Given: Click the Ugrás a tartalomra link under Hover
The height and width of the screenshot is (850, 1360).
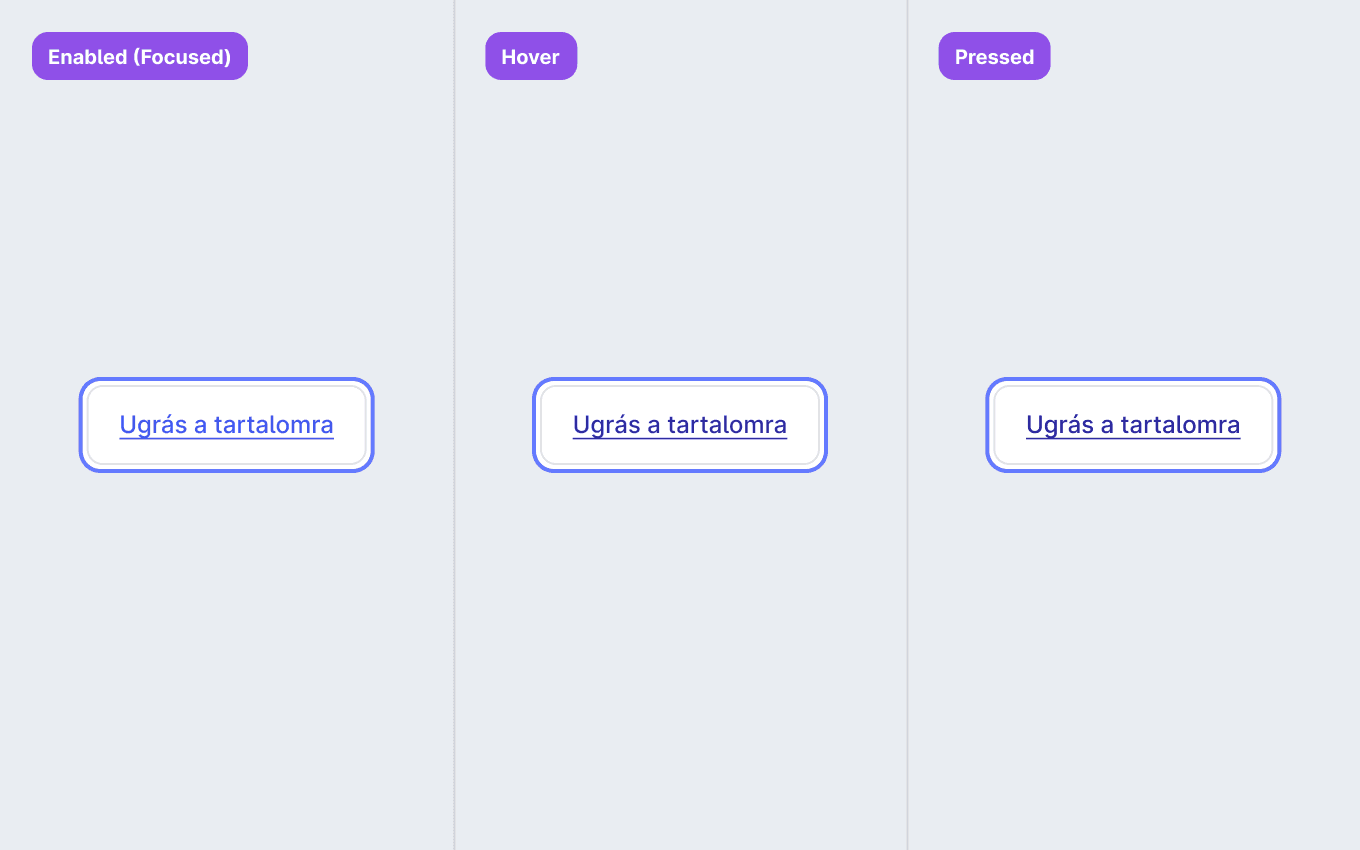Looking at the screenshot, I should click(680, 425).
